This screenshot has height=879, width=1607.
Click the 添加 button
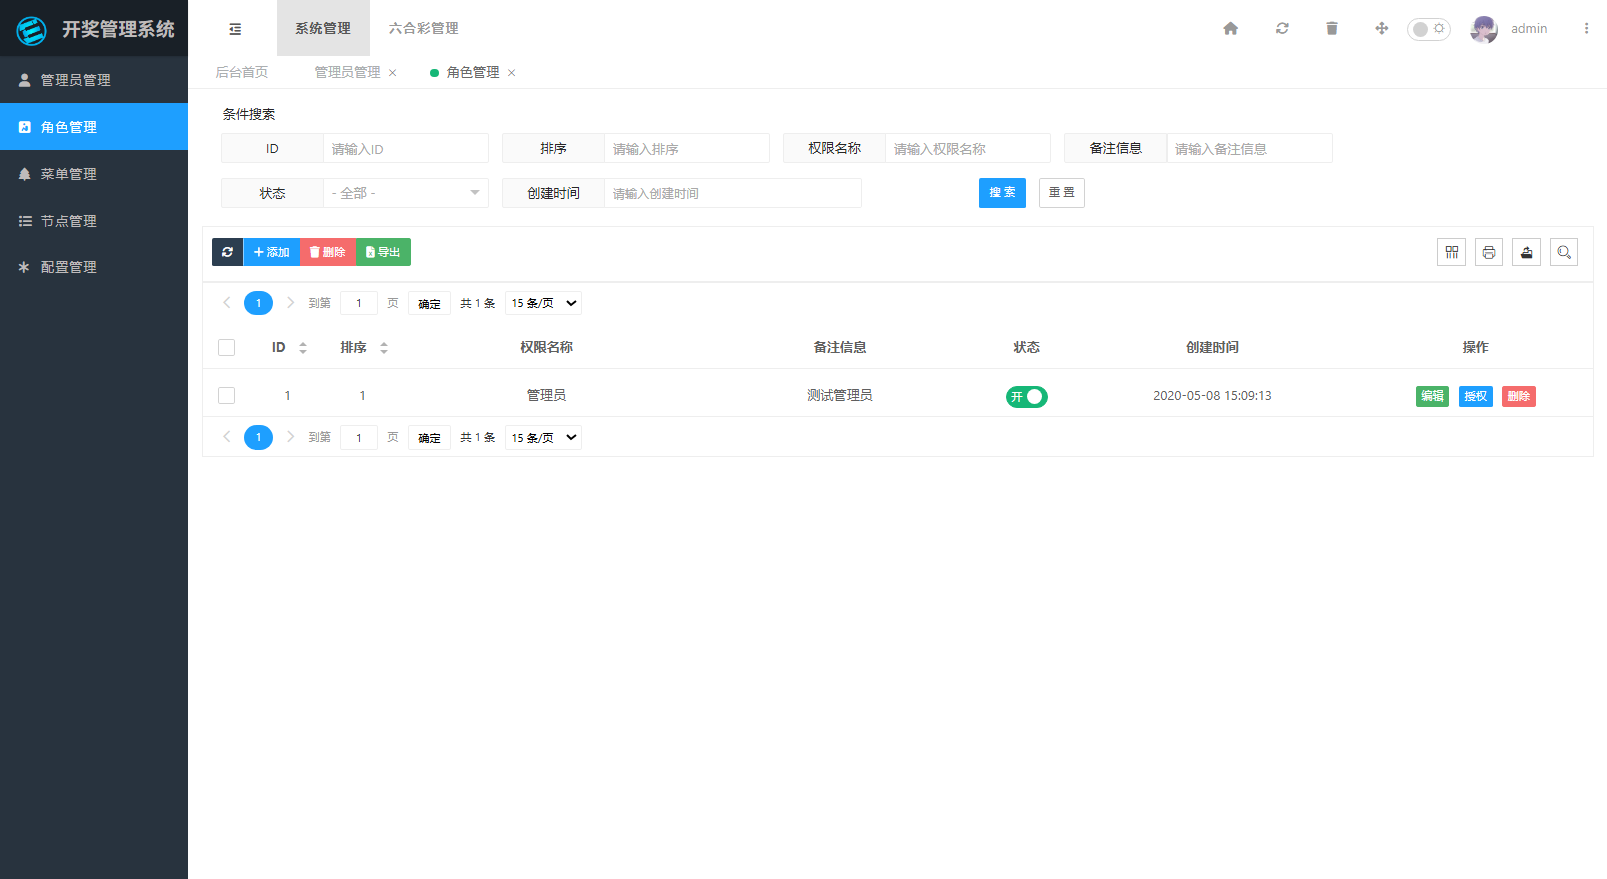[x=272, y=252]
